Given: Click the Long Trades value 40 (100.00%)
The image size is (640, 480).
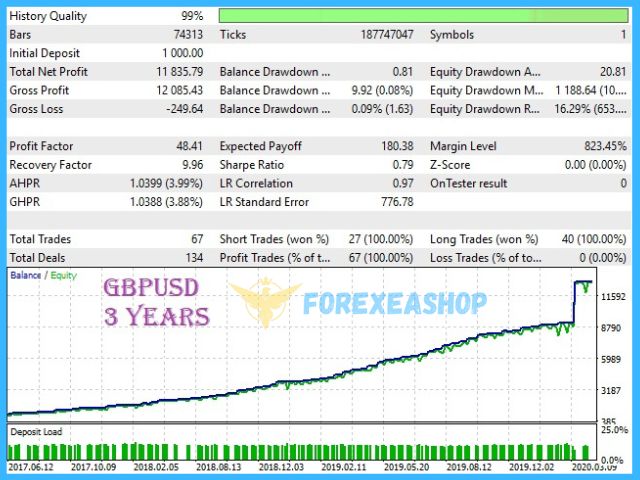Looking at the screenshot, I should 594,239.
